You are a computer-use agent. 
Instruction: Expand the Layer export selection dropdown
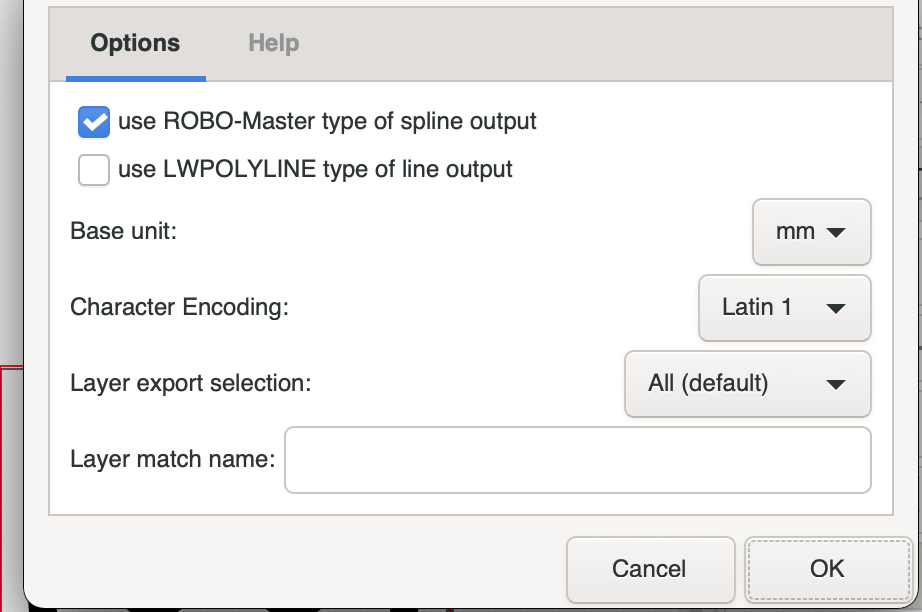point(747,384)
